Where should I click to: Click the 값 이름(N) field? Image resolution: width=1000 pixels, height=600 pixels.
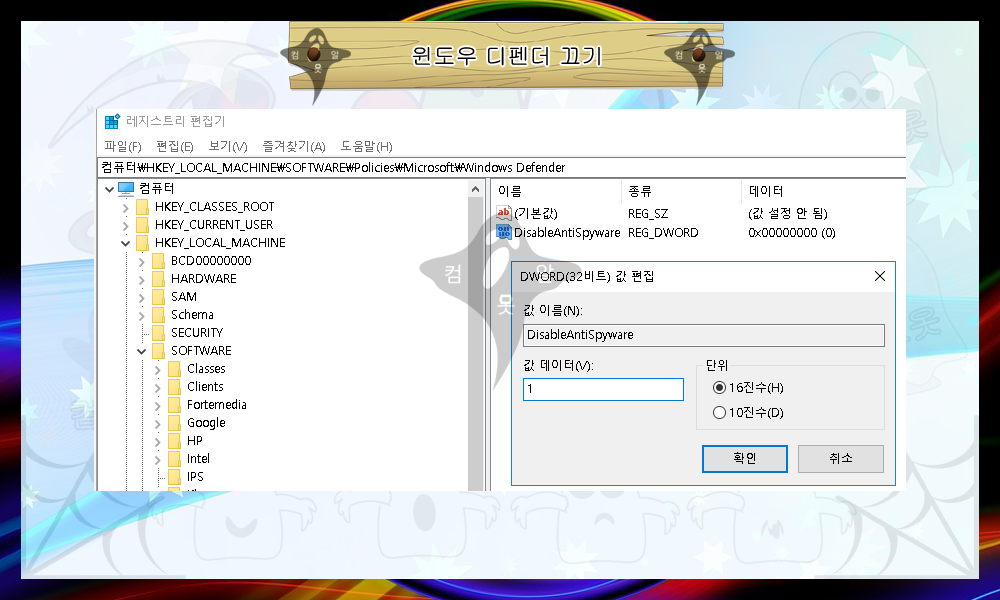(703, 335)
